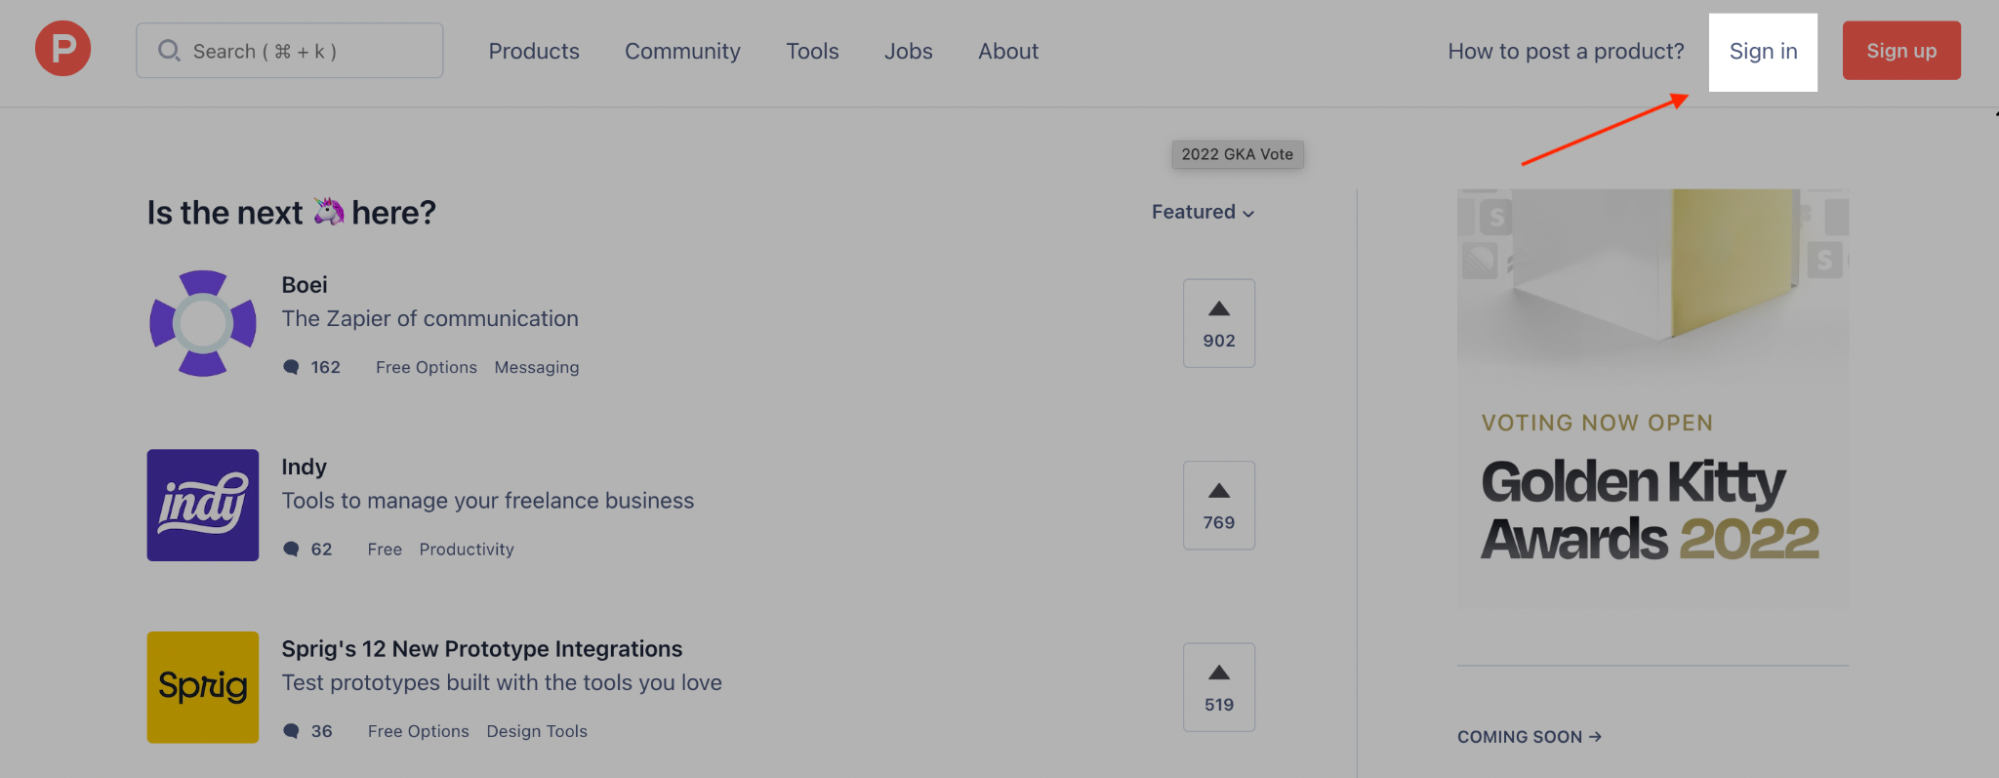This screenshot has height=778, width=1999.
Task: Open the About menu
Action: (x=1008, y=51)
